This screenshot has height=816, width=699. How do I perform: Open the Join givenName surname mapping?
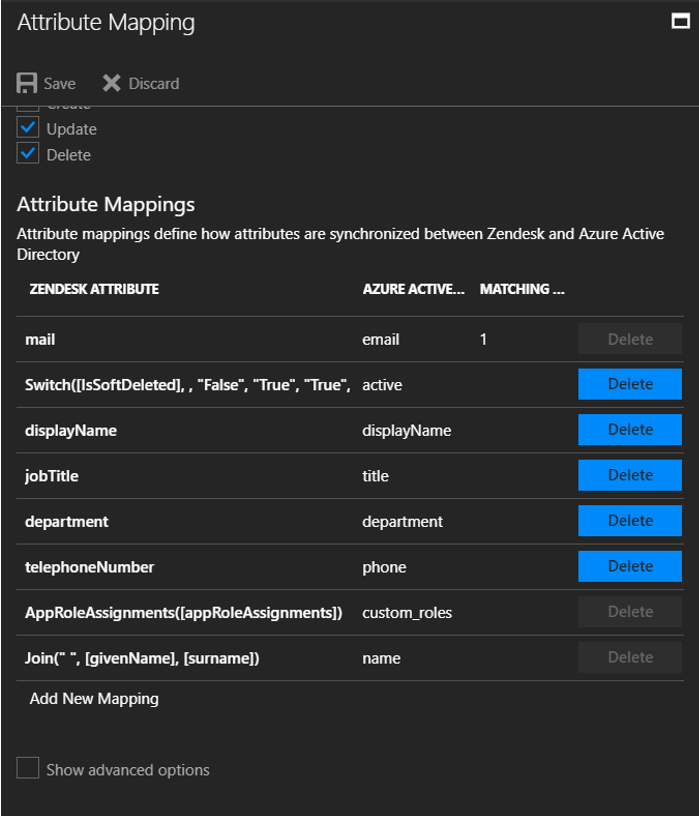(142, 658)
